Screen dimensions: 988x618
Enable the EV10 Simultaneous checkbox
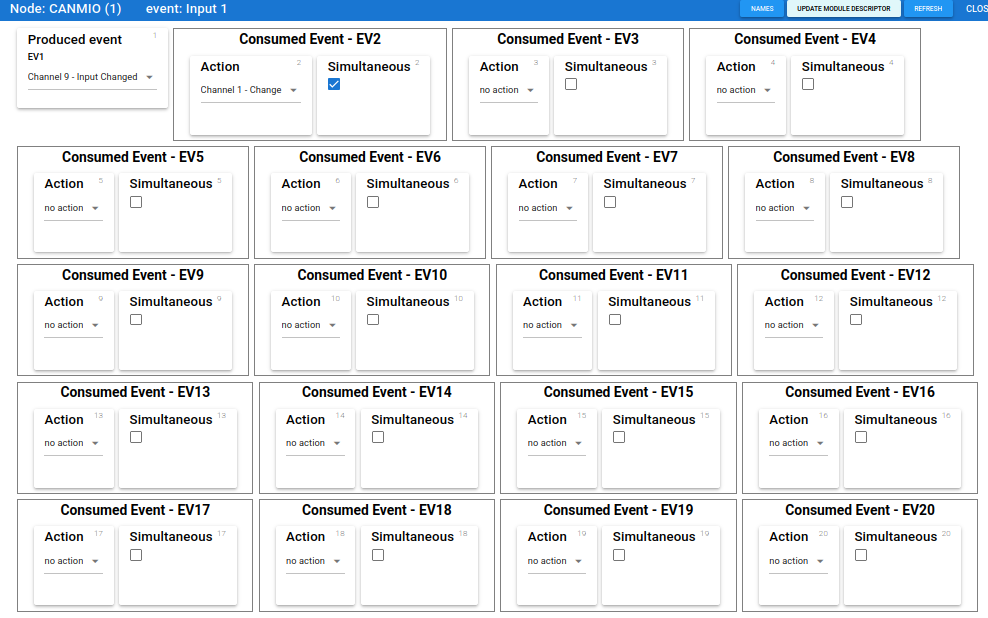(x=373, y=320)
